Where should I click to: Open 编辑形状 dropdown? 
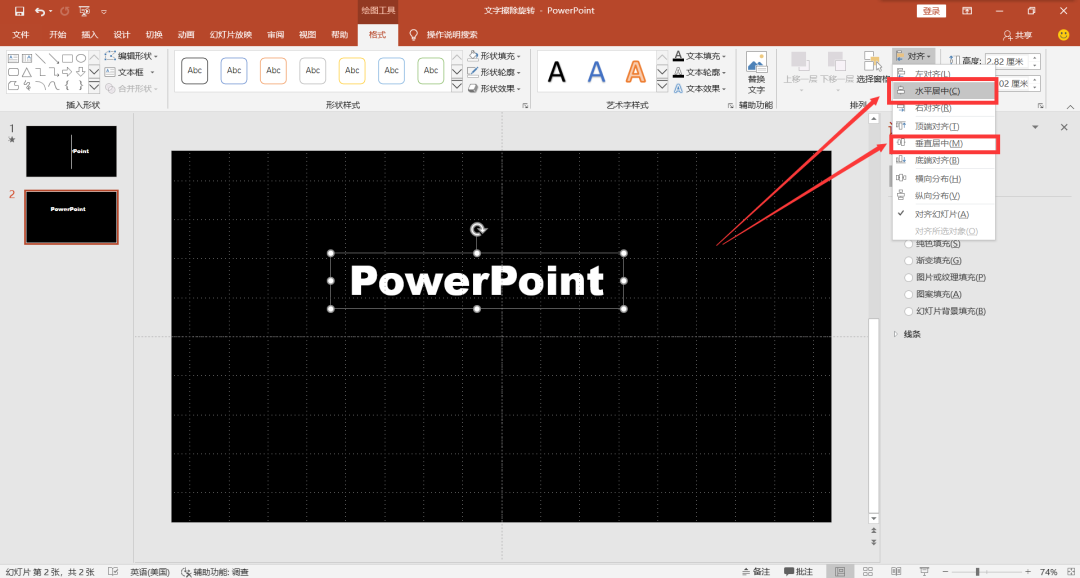pyautogui.click(x=132, y=56)
